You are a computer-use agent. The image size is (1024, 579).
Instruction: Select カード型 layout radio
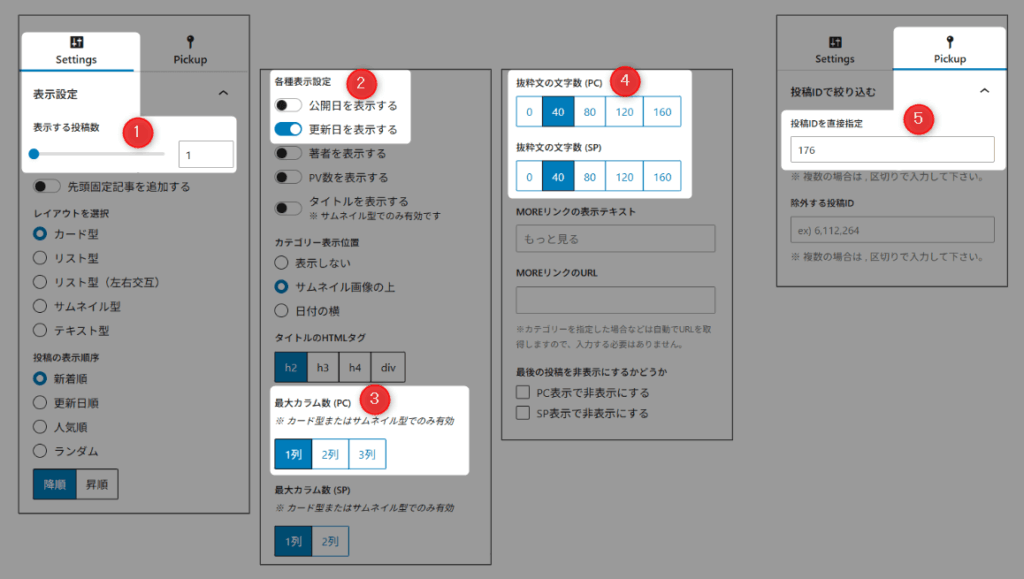click(x=40, y=234)
